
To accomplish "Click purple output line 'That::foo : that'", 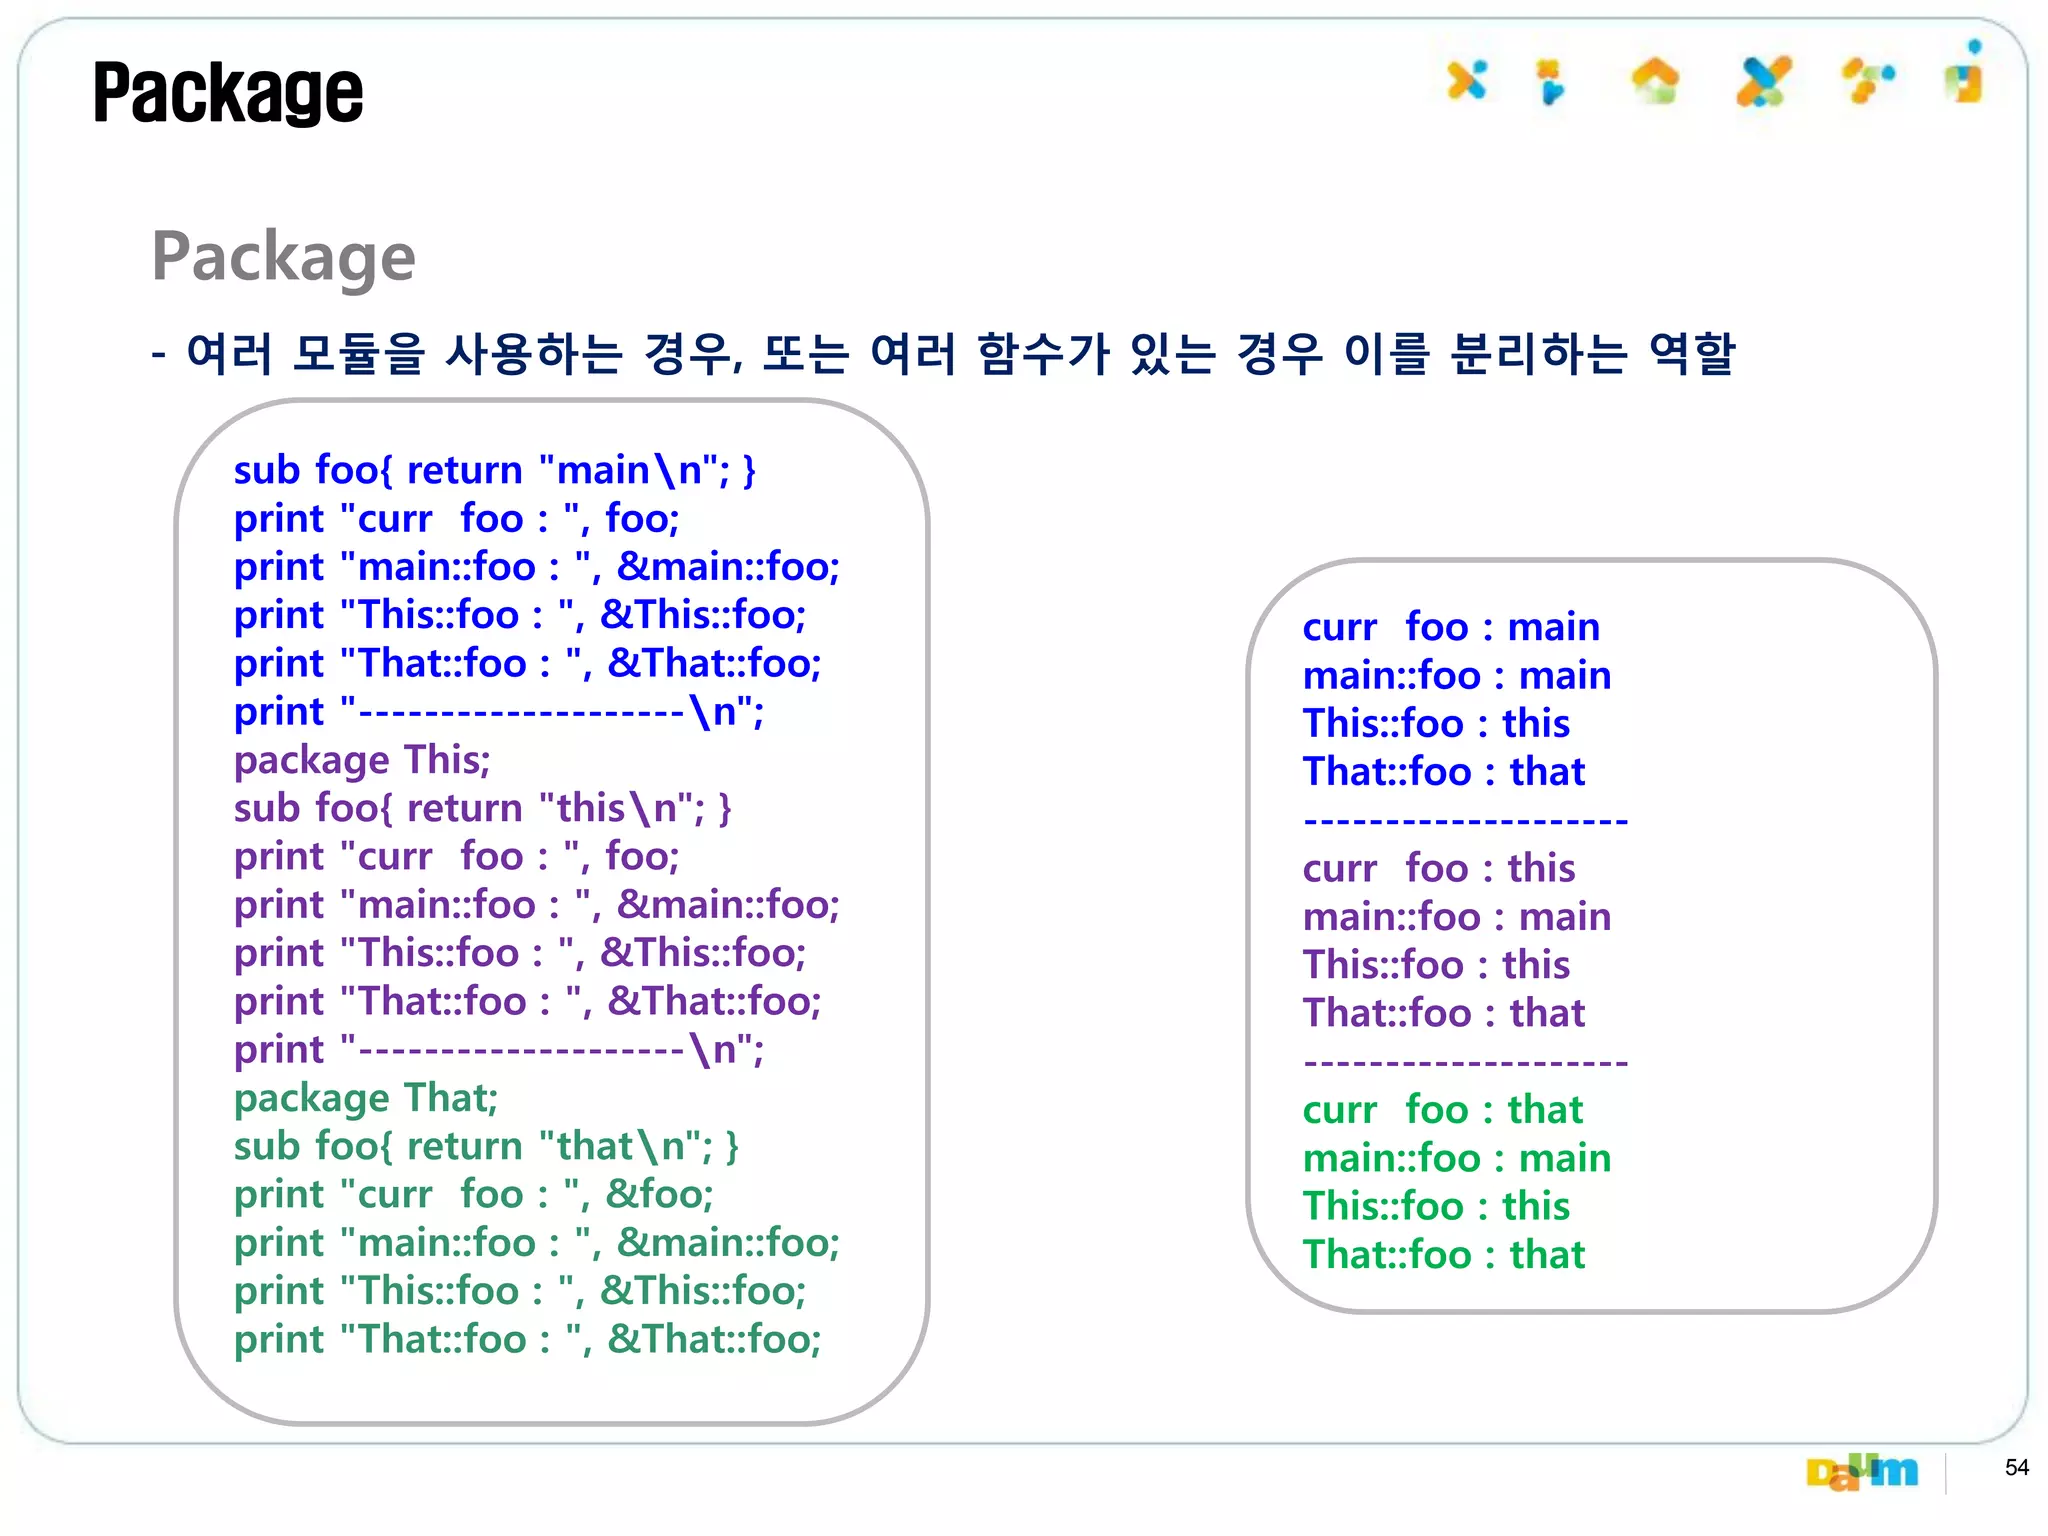I will 1444,1013.
